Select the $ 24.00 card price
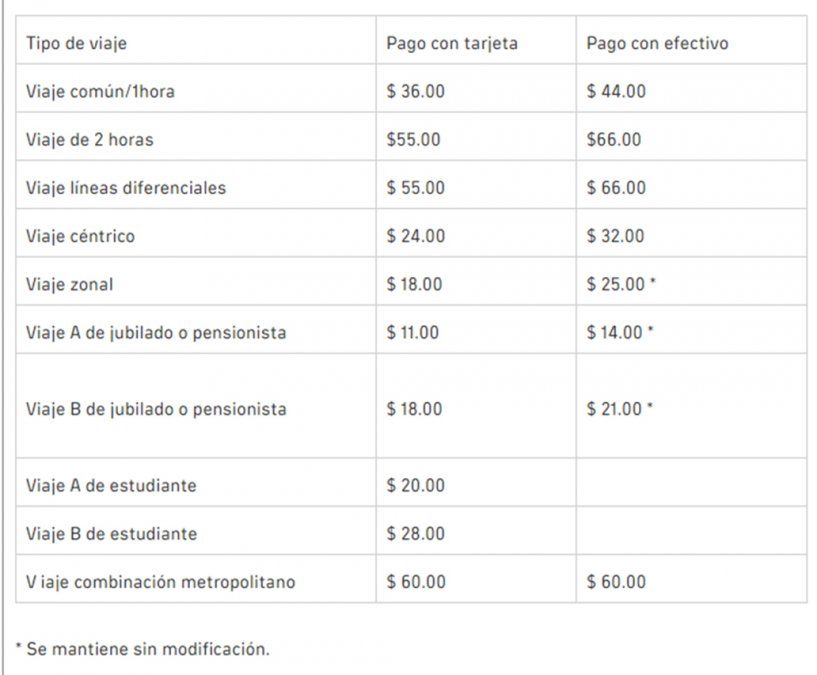This screenshot has width=817, height=675. coord(414,237)
